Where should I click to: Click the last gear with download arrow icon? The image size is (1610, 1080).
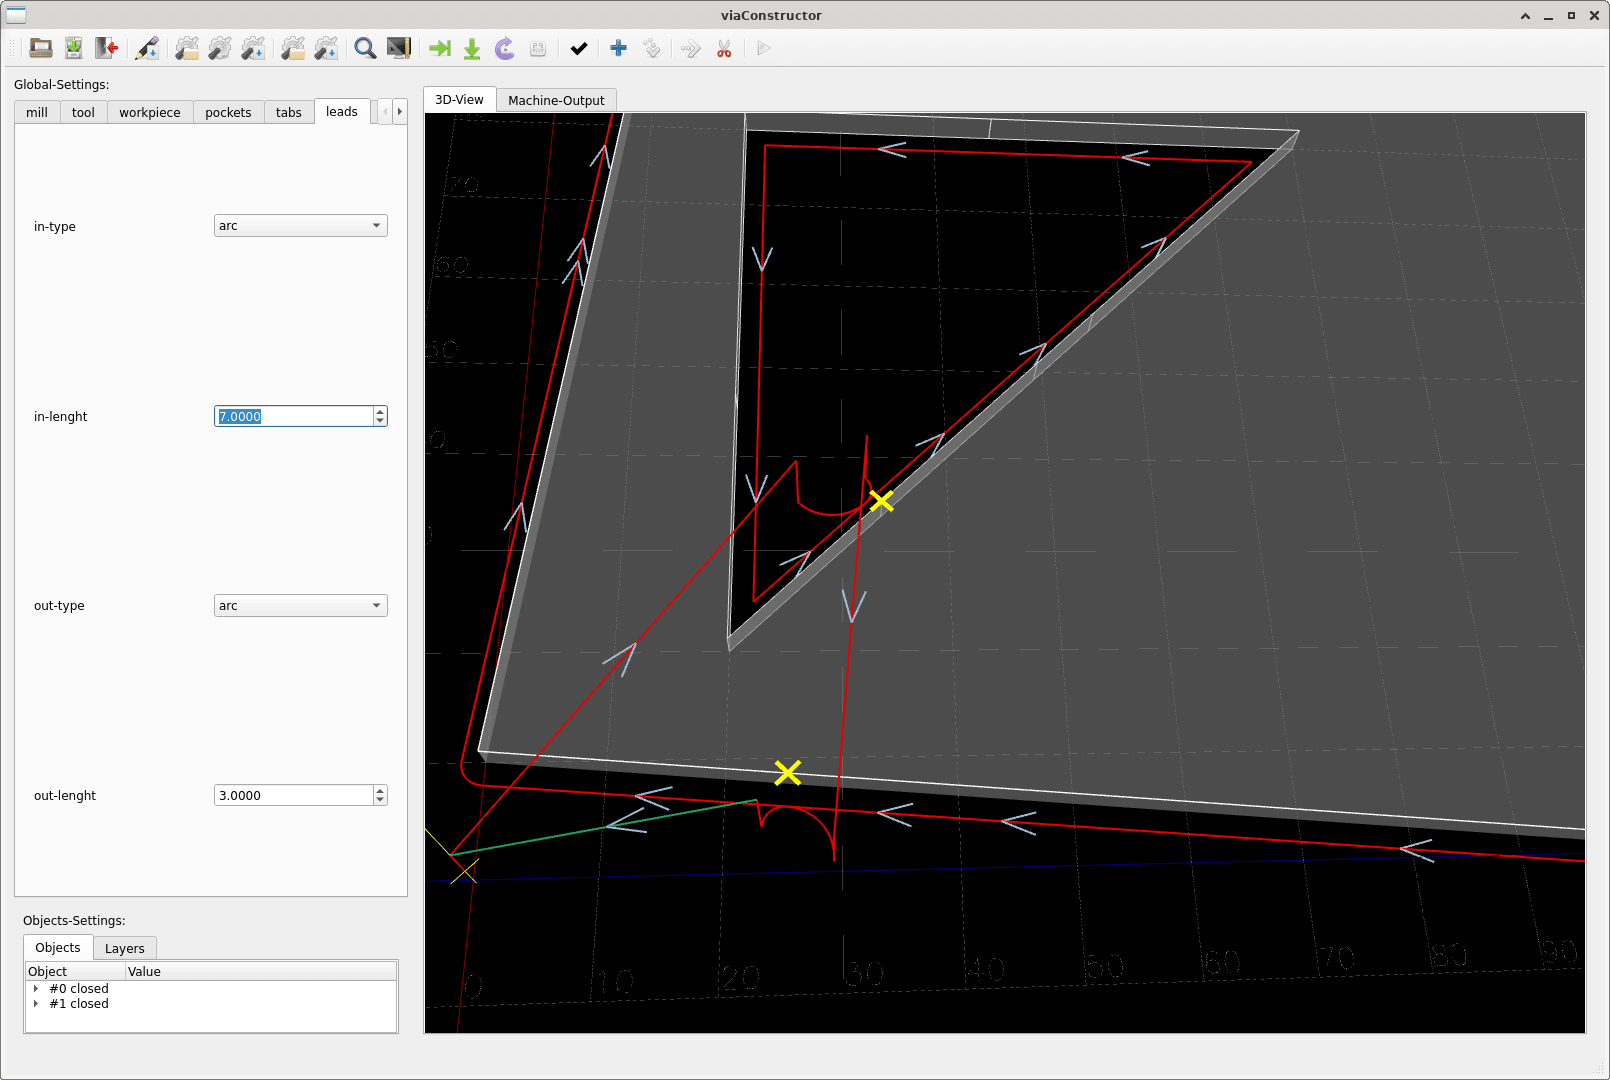326,48
